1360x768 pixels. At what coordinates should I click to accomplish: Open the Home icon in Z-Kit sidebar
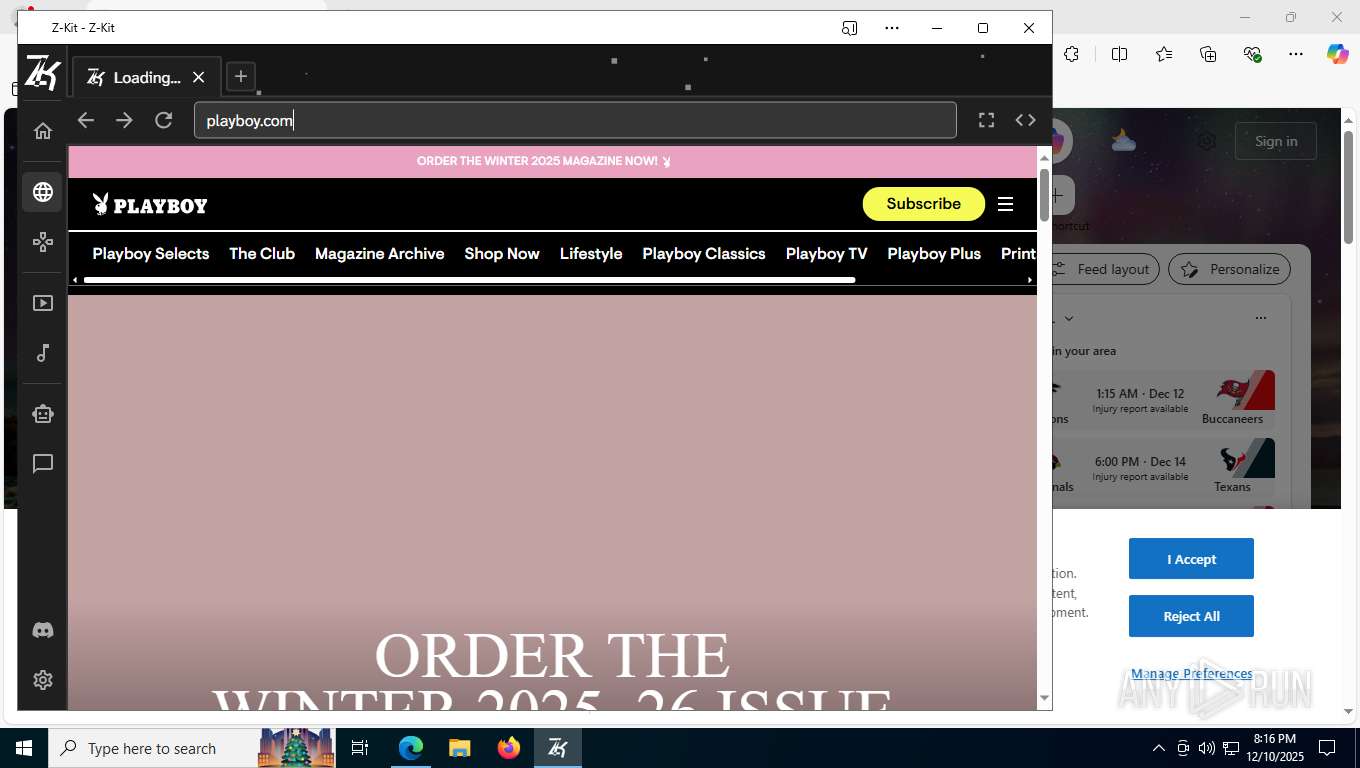click(x=43, y=131)
